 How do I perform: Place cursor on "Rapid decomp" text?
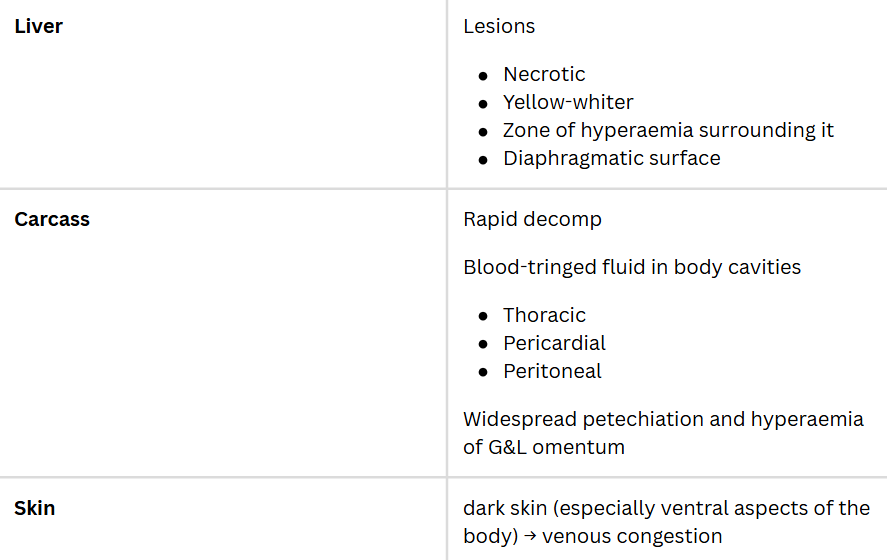click(532, 219)
